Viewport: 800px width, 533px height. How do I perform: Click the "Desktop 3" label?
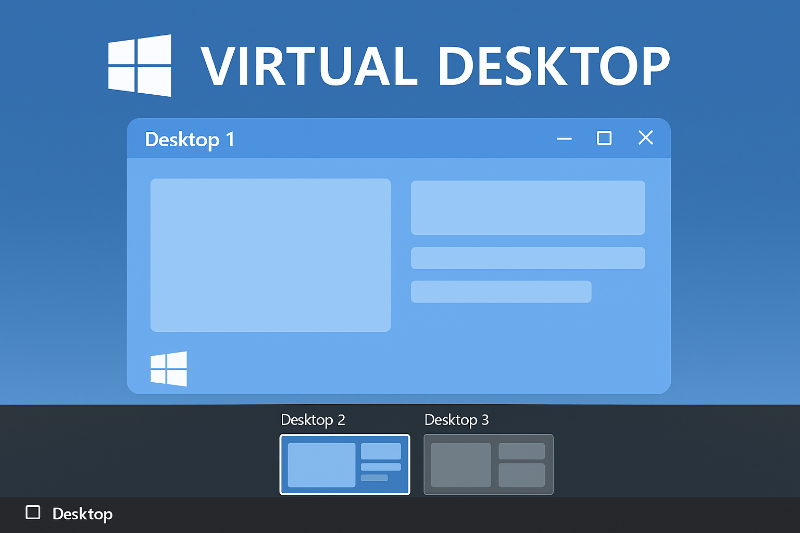click(457, 420)
